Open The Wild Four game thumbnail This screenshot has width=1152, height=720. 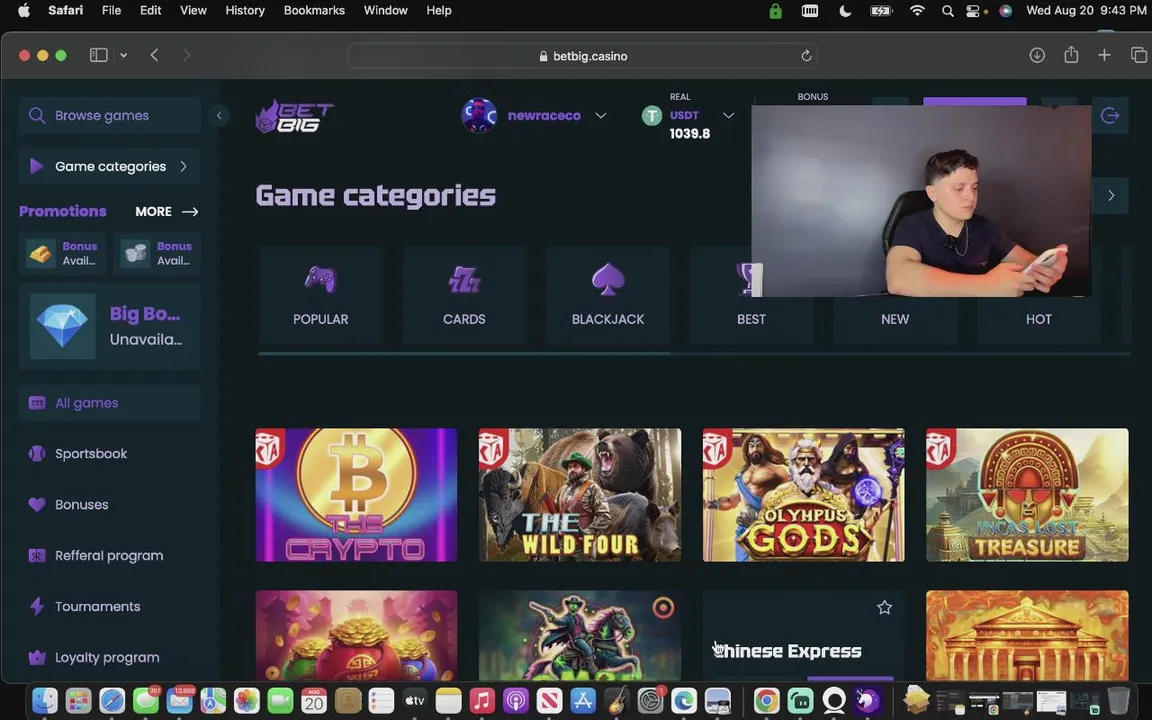pos(580,495)
